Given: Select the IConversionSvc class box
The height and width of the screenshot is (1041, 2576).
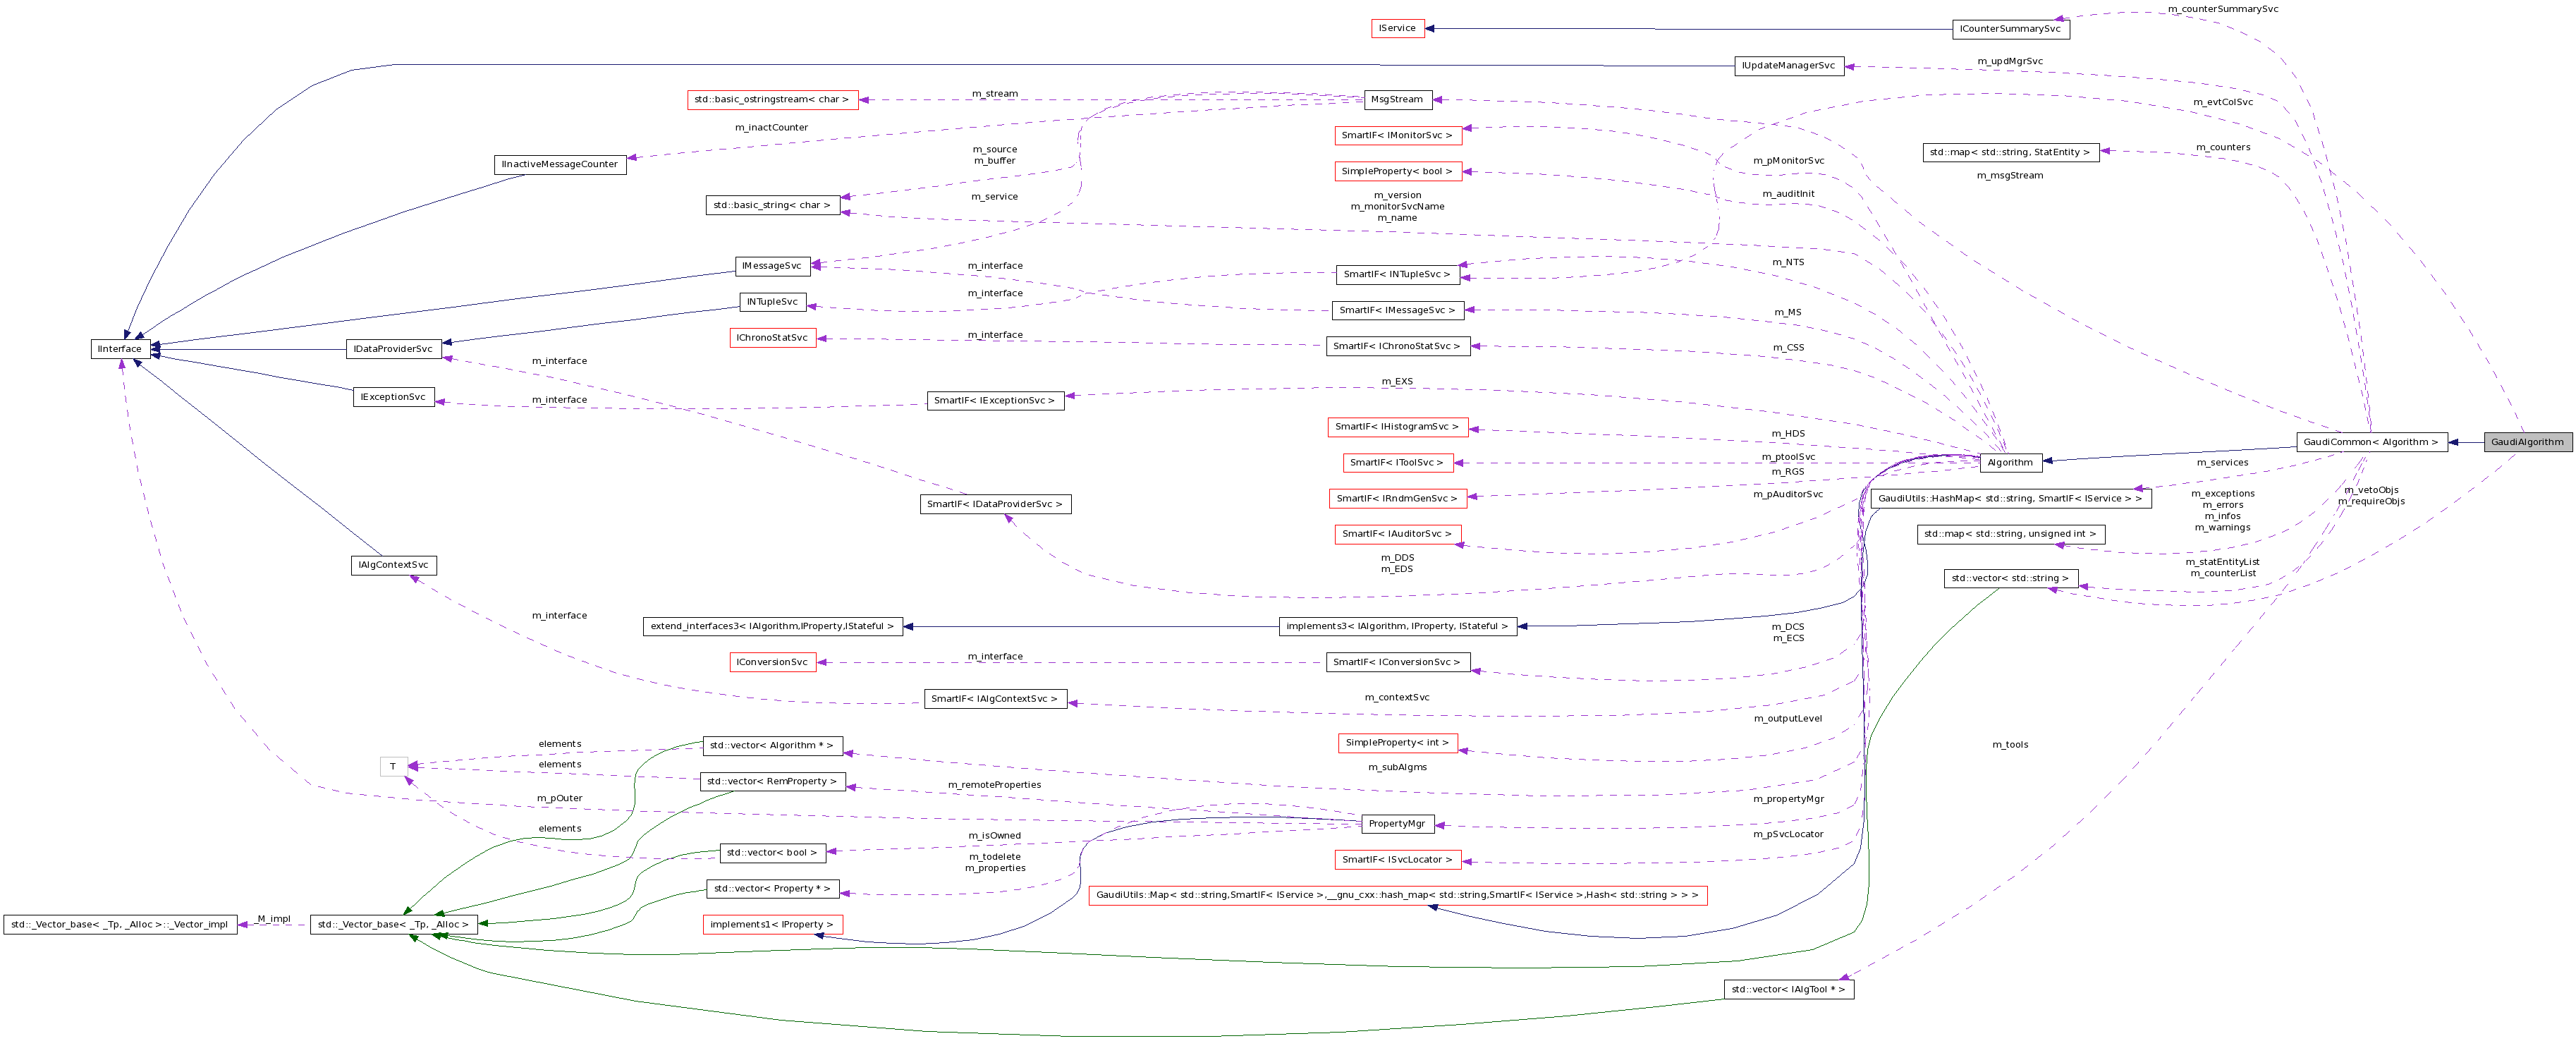Looking at the screenshot, I should 772,661.
